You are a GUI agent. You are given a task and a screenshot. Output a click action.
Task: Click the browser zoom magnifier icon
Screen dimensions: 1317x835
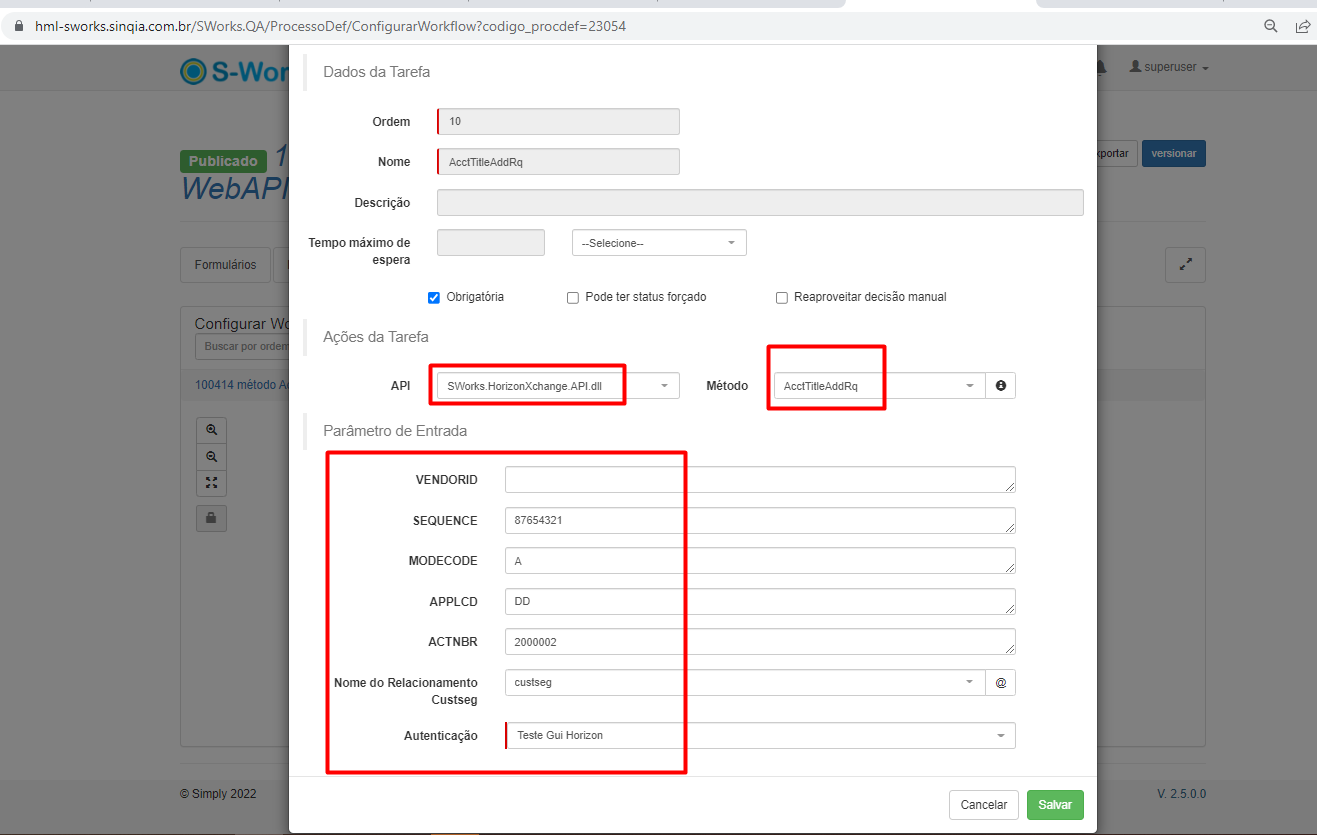(1271, 26)
